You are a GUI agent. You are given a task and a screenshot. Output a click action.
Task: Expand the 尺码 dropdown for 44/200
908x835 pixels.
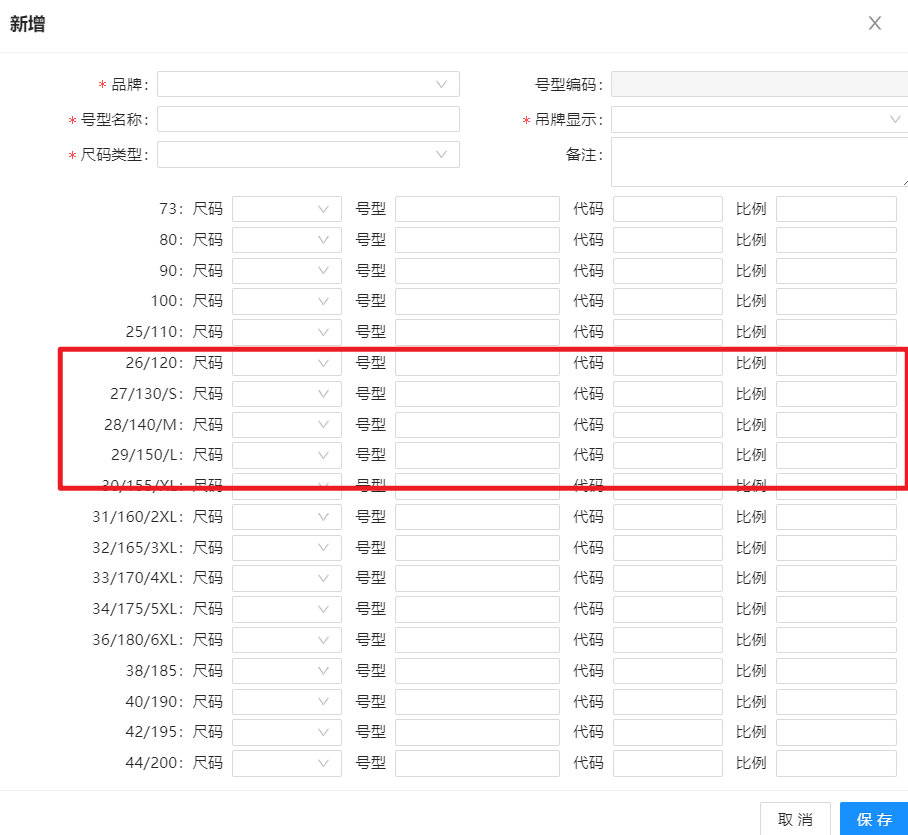pyautogui.click(x=286, y=763)
